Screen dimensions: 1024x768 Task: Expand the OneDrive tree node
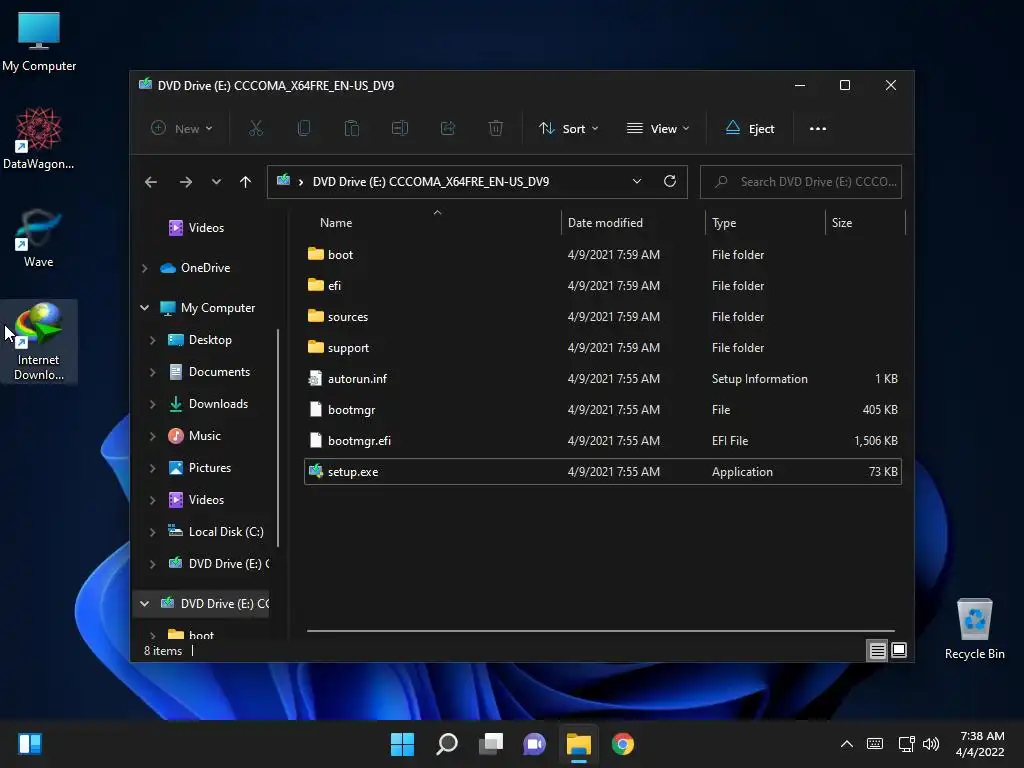144,268
